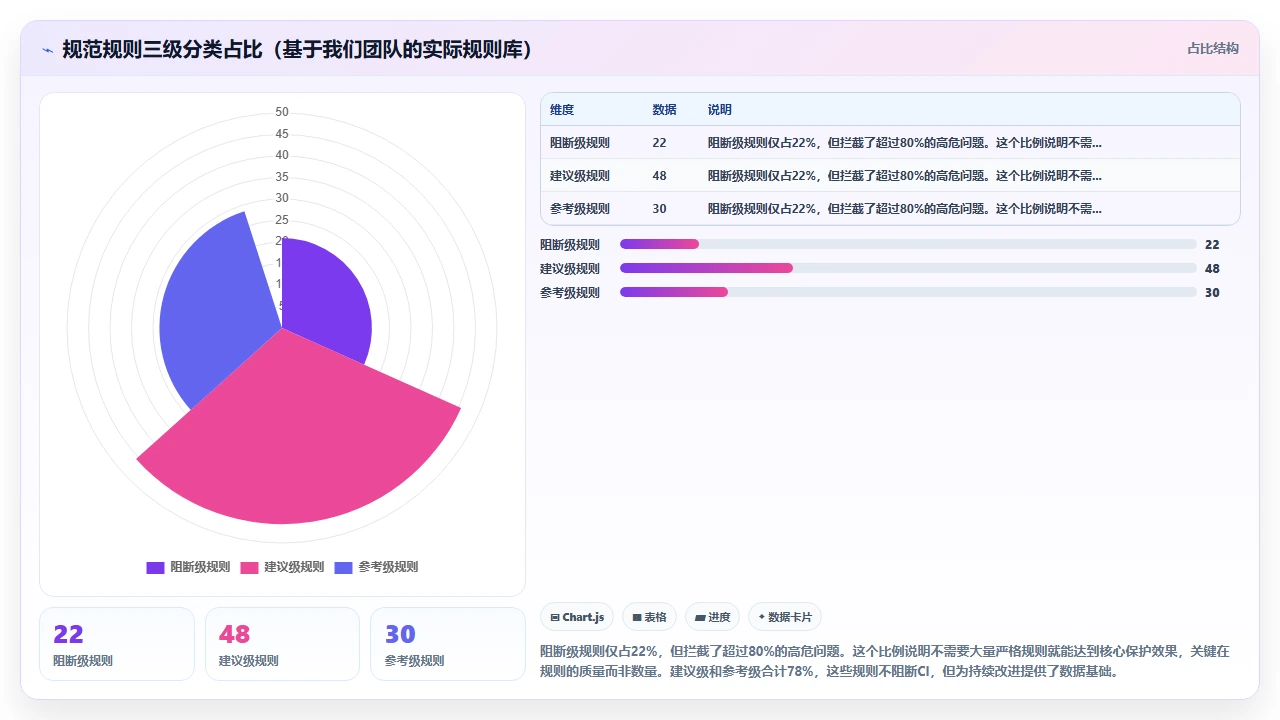
Task: Select the 进度 tag chip
Action: (x=712, y=617)
